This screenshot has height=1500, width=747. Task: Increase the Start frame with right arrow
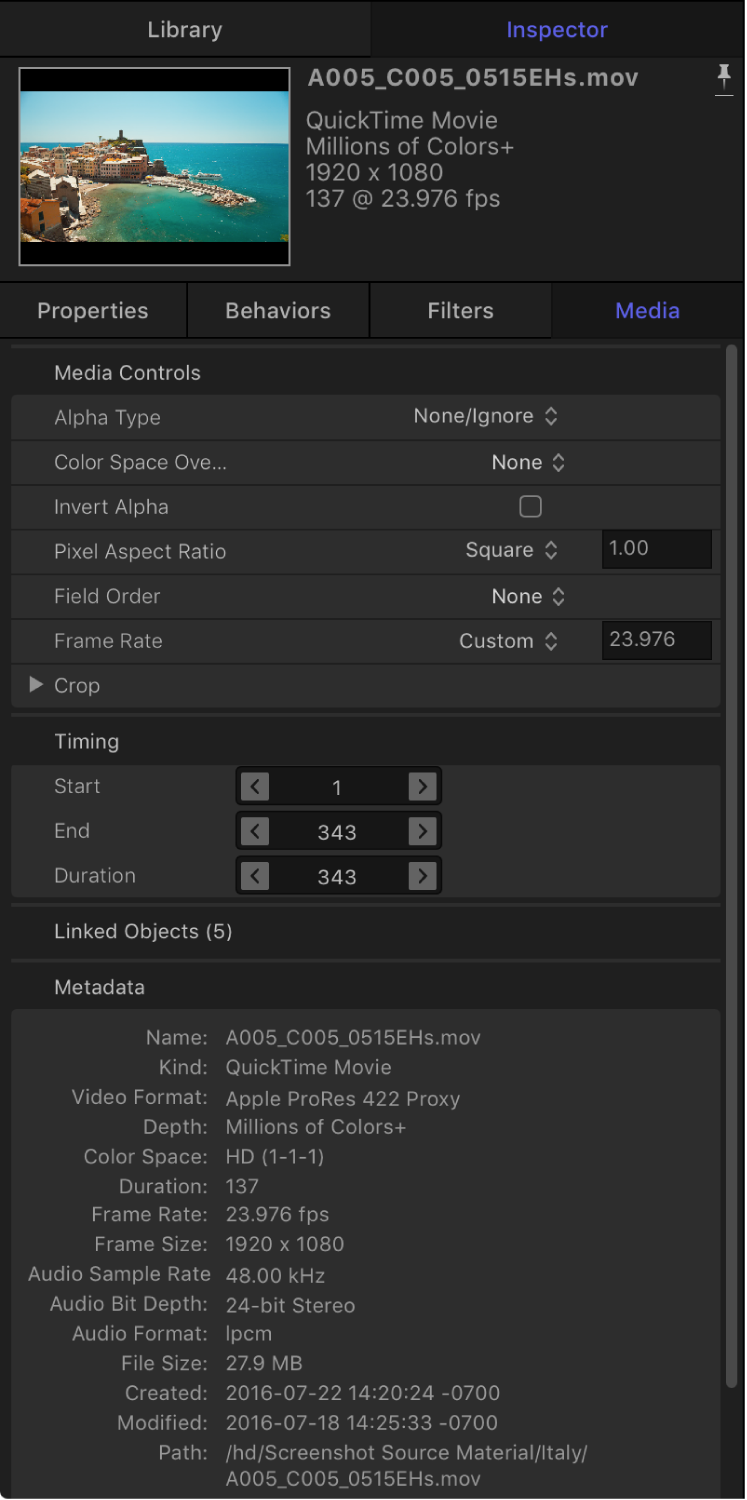coord(423,787)
